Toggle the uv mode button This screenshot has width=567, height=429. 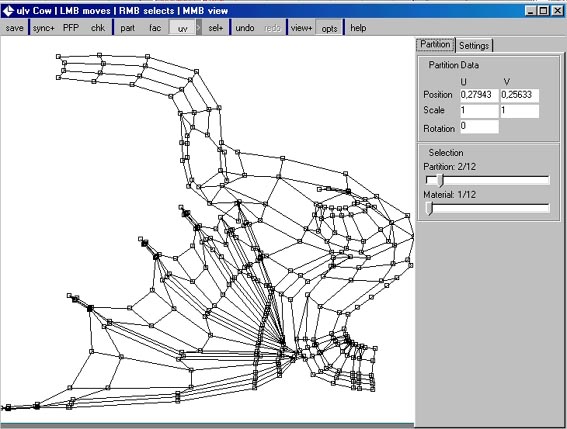coord(183,28)
